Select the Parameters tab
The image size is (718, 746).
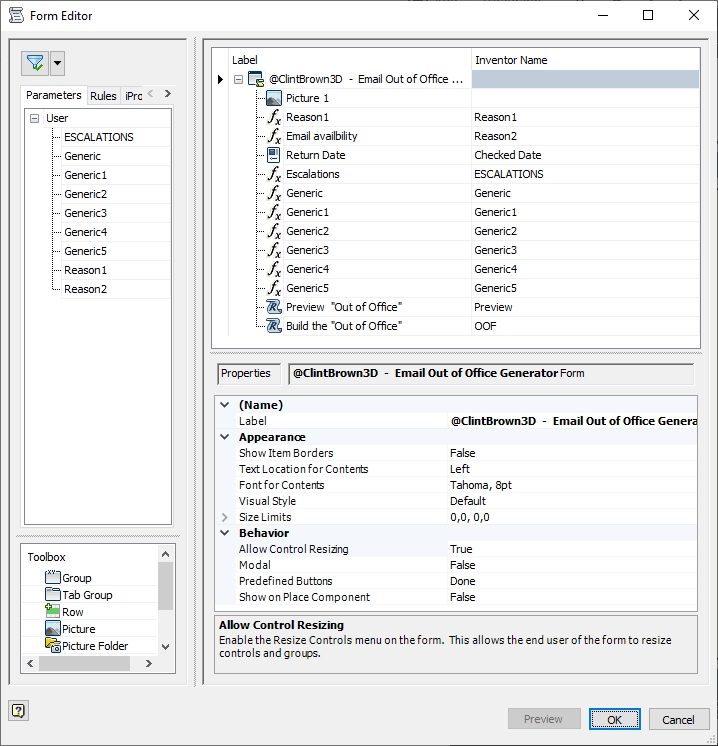coord(54,95)
